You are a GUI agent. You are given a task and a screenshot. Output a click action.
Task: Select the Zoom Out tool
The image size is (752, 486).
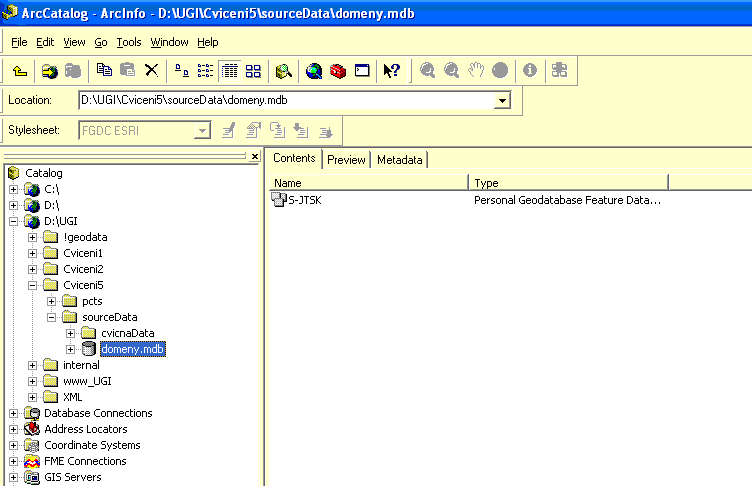tap(451, 71)
